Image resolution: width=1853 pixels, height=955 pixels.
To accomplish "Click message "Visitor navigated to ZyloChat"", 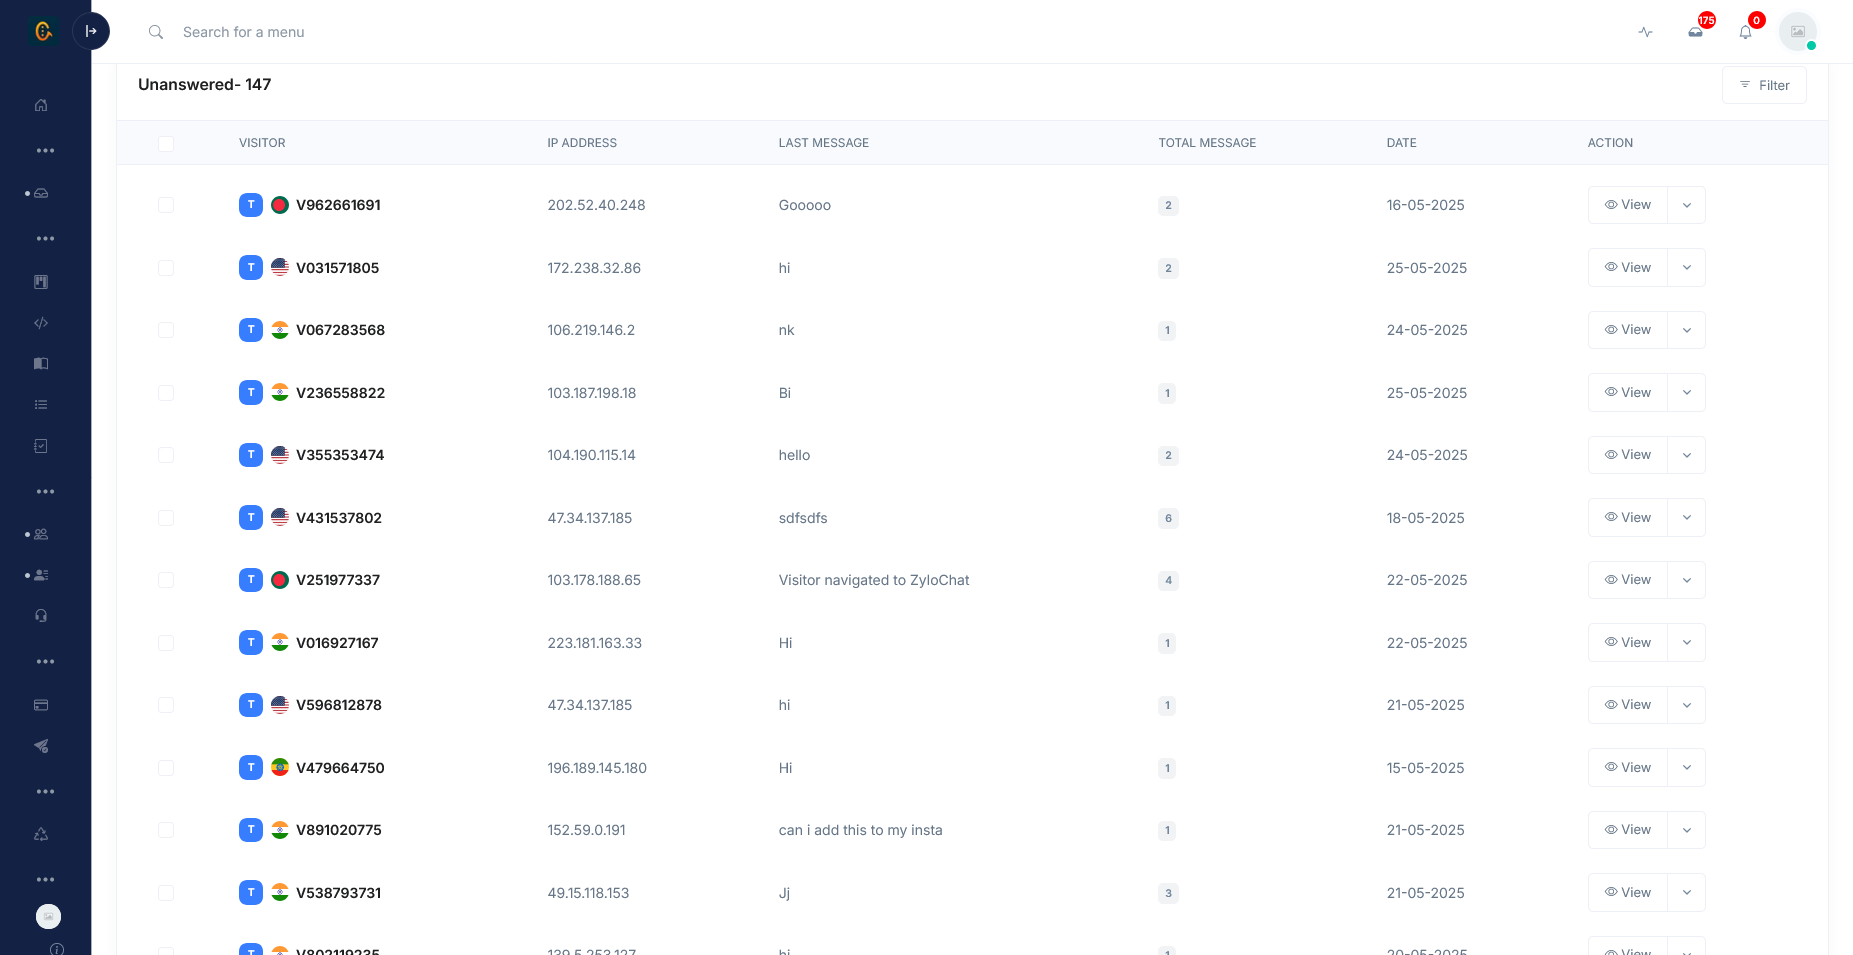I will (x=874, y=580).
